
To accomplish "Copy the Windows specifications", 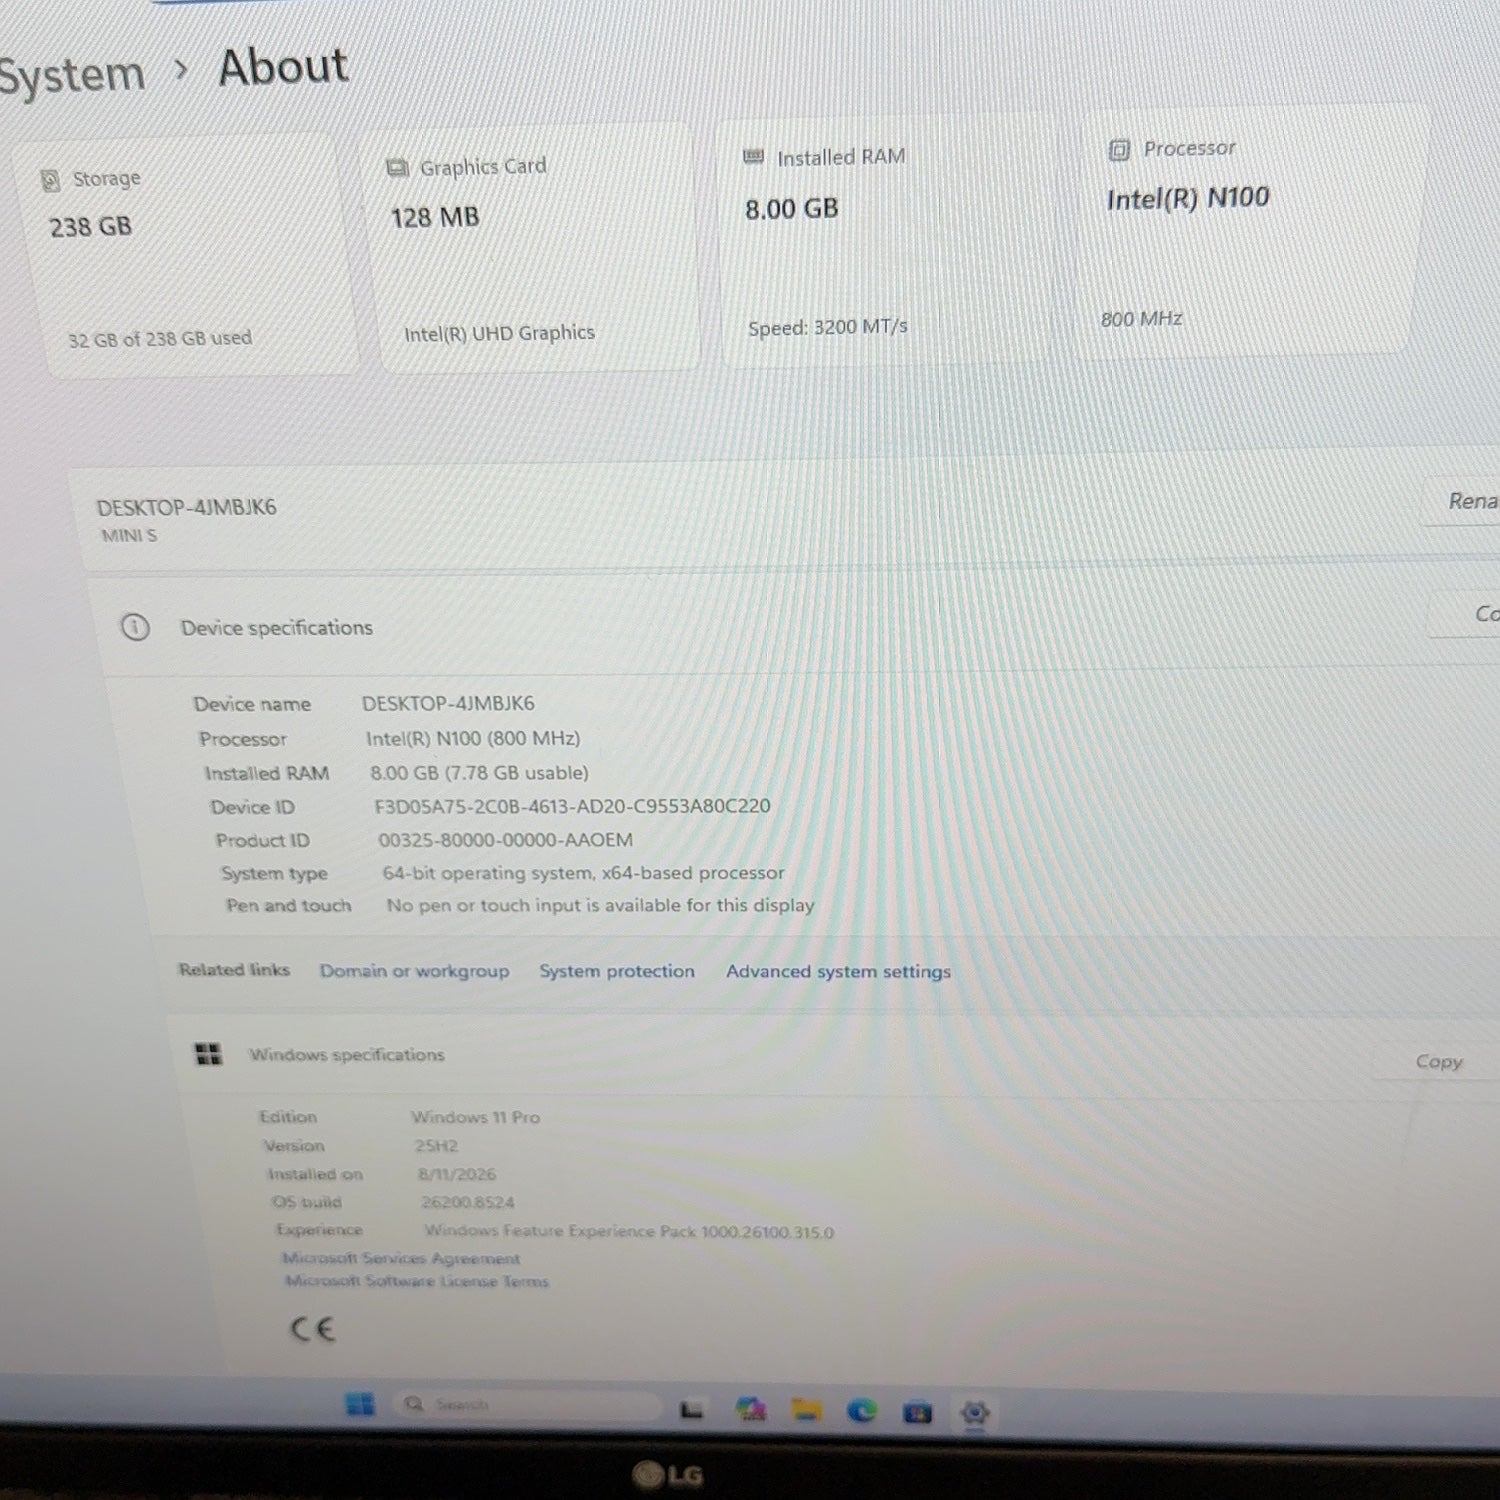I will click(x=1439, y=1062).
